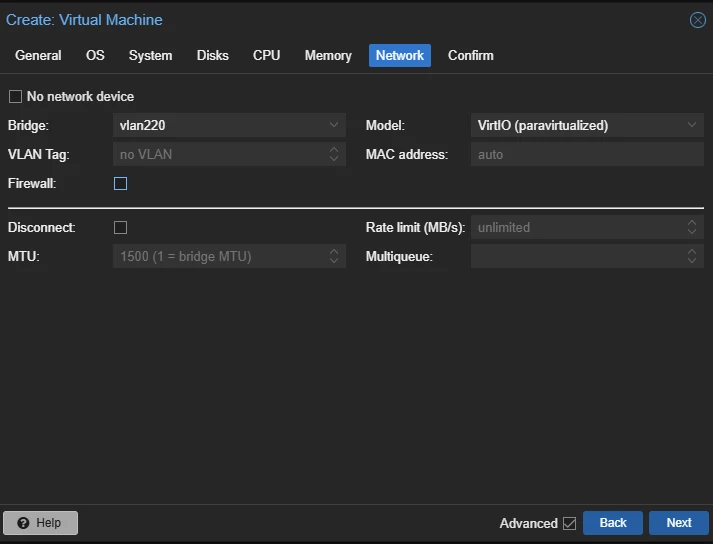Decrease the Rate limit value

click(692, 232)
